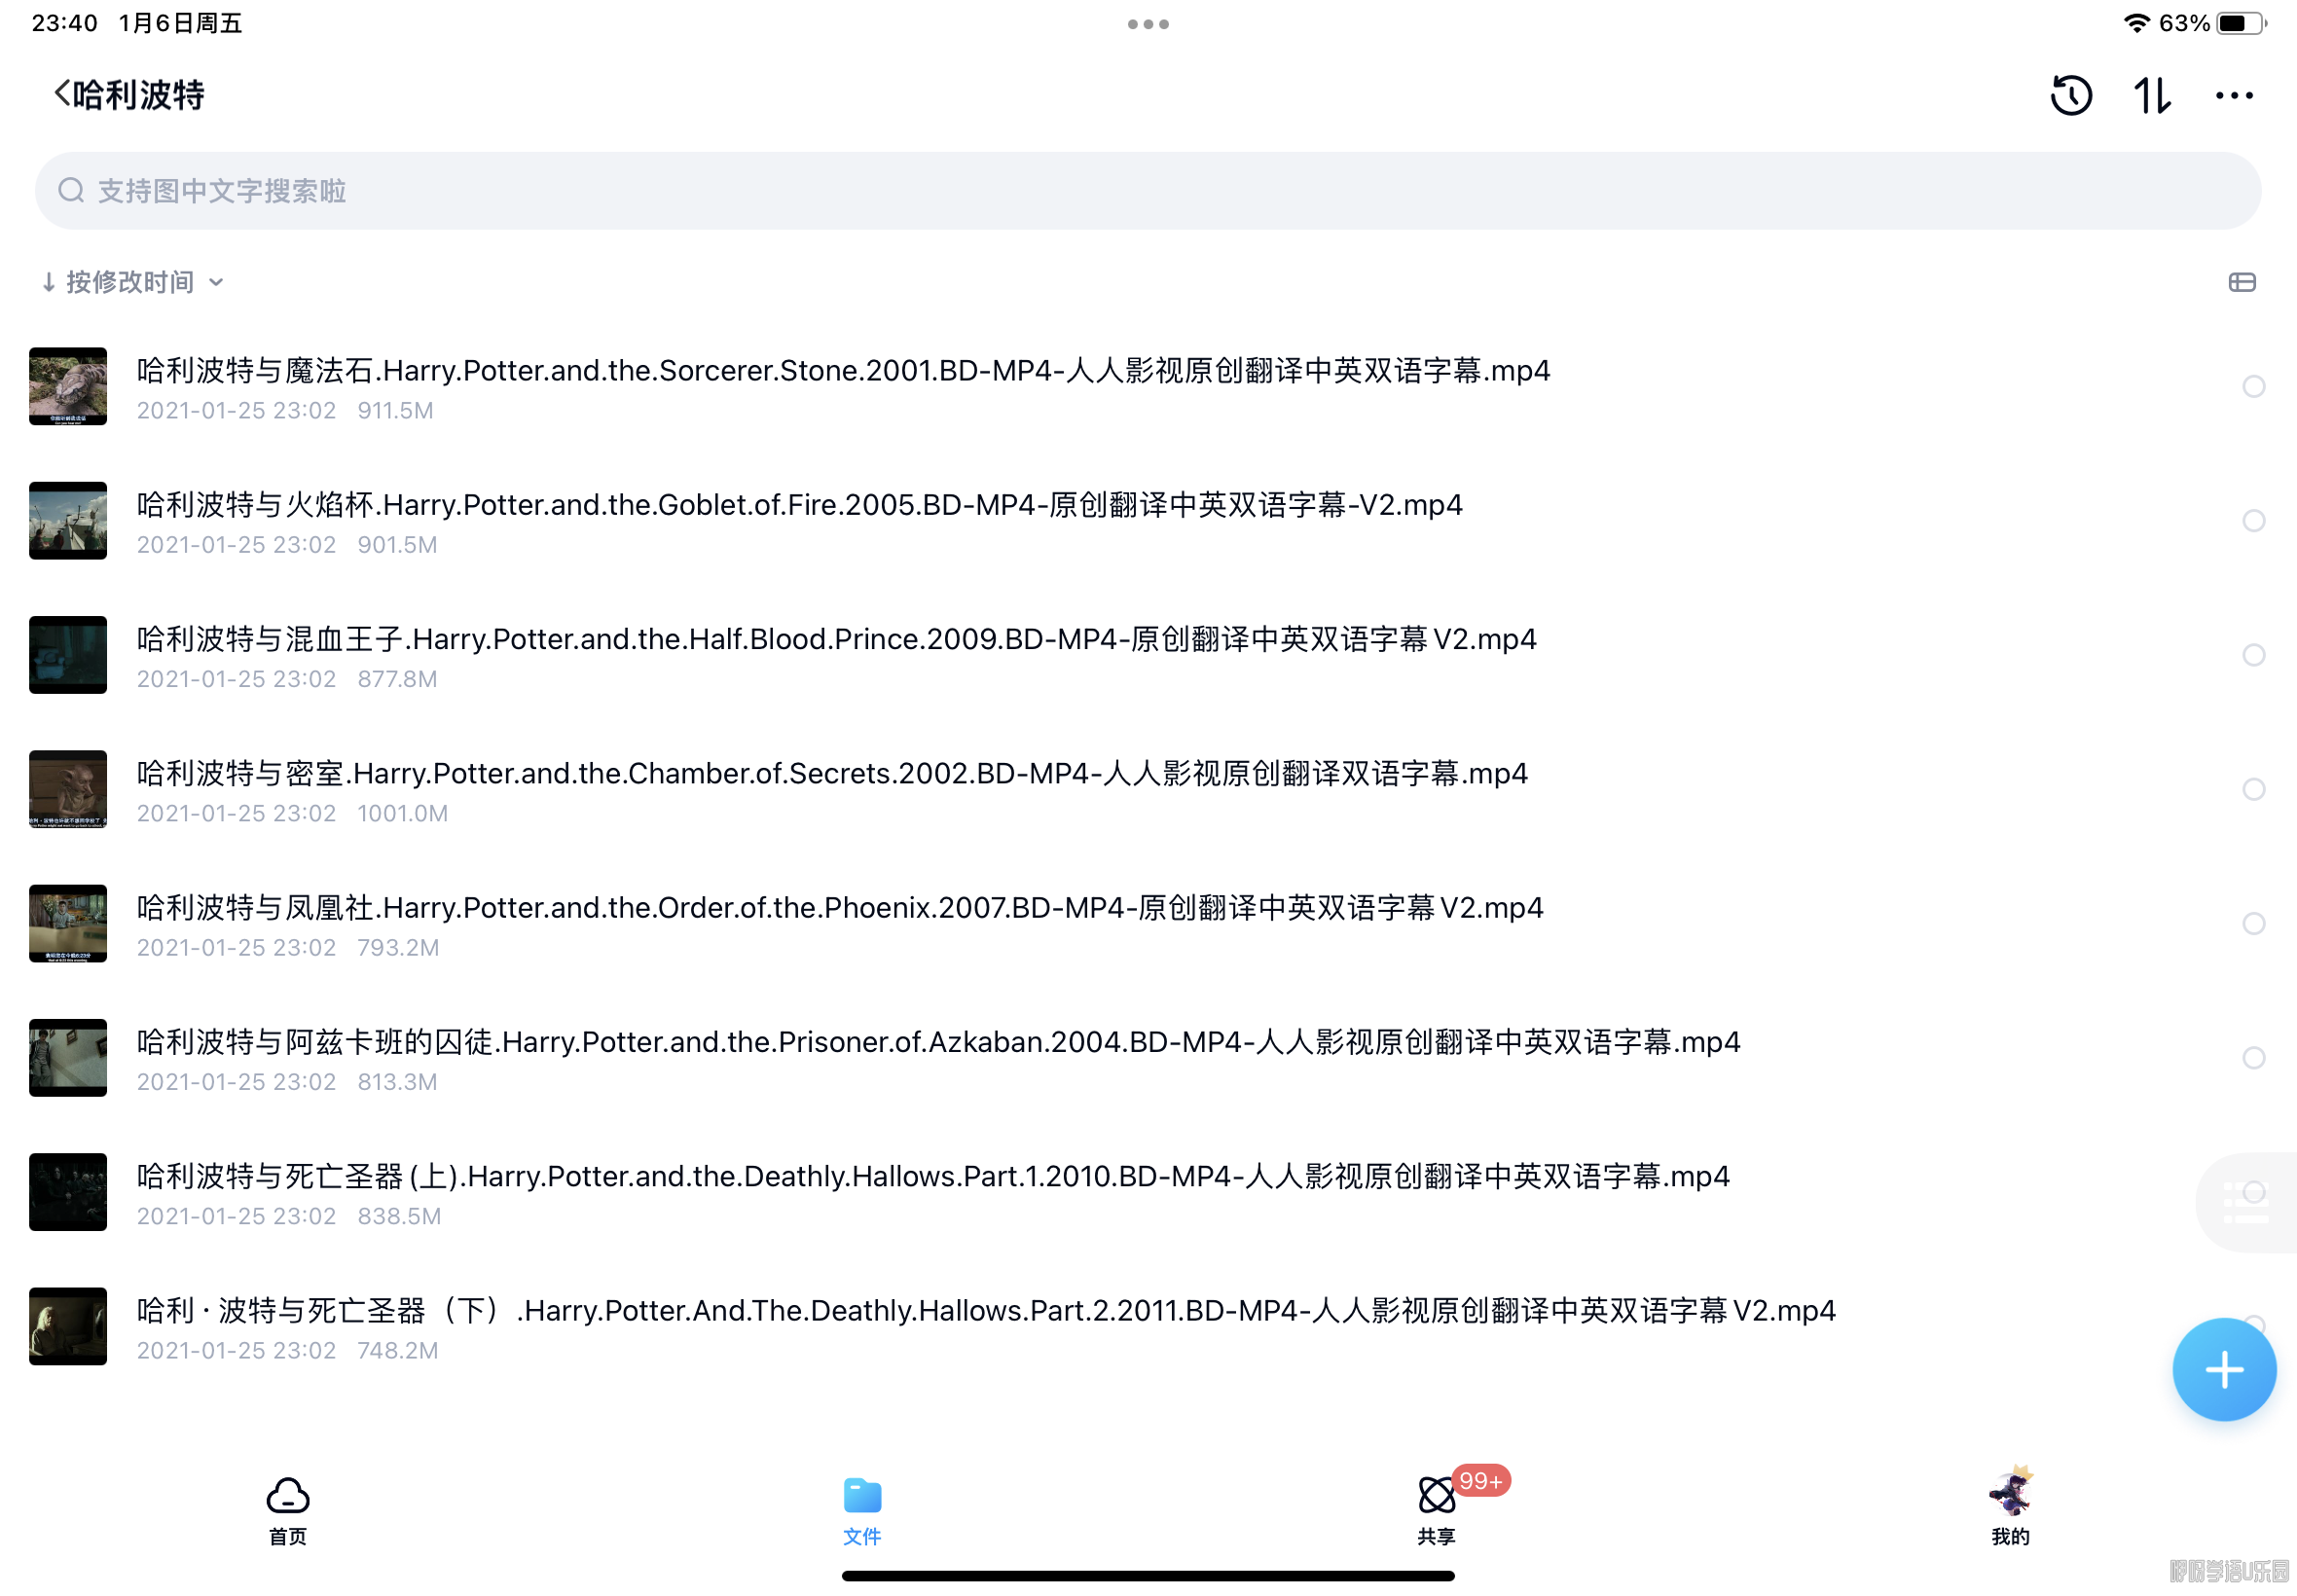This screenshot has height=1596, width=2297.
Task: Open the transfer list arrows icon
Action: point(2152,96)
